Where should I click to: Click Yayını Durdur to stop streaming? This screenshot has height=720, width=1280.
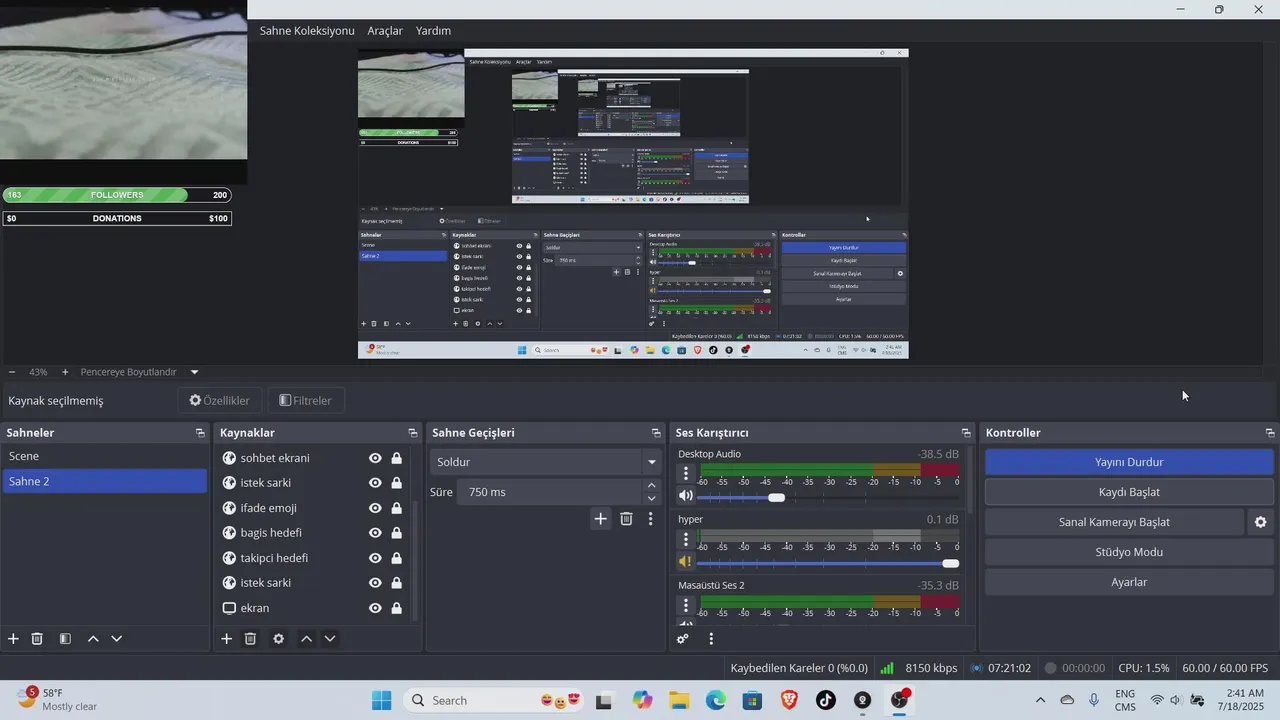click(x=1129, y=462)
